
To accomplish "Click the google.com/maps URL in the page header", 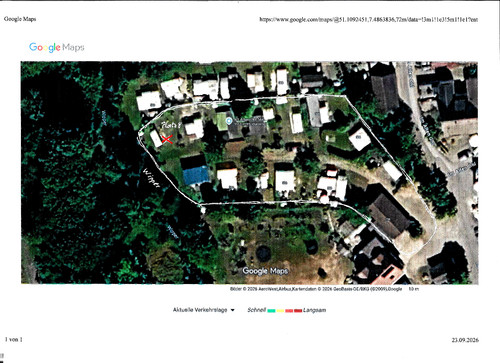I will (369, 20).
